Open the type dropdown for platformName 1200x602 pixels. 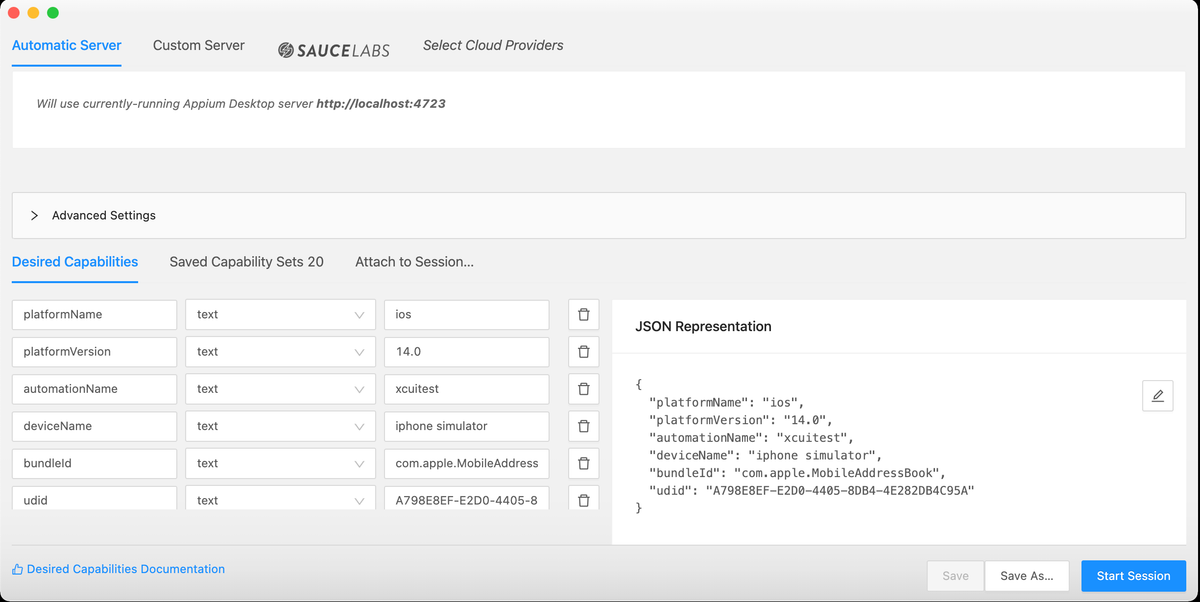[280, 314]
